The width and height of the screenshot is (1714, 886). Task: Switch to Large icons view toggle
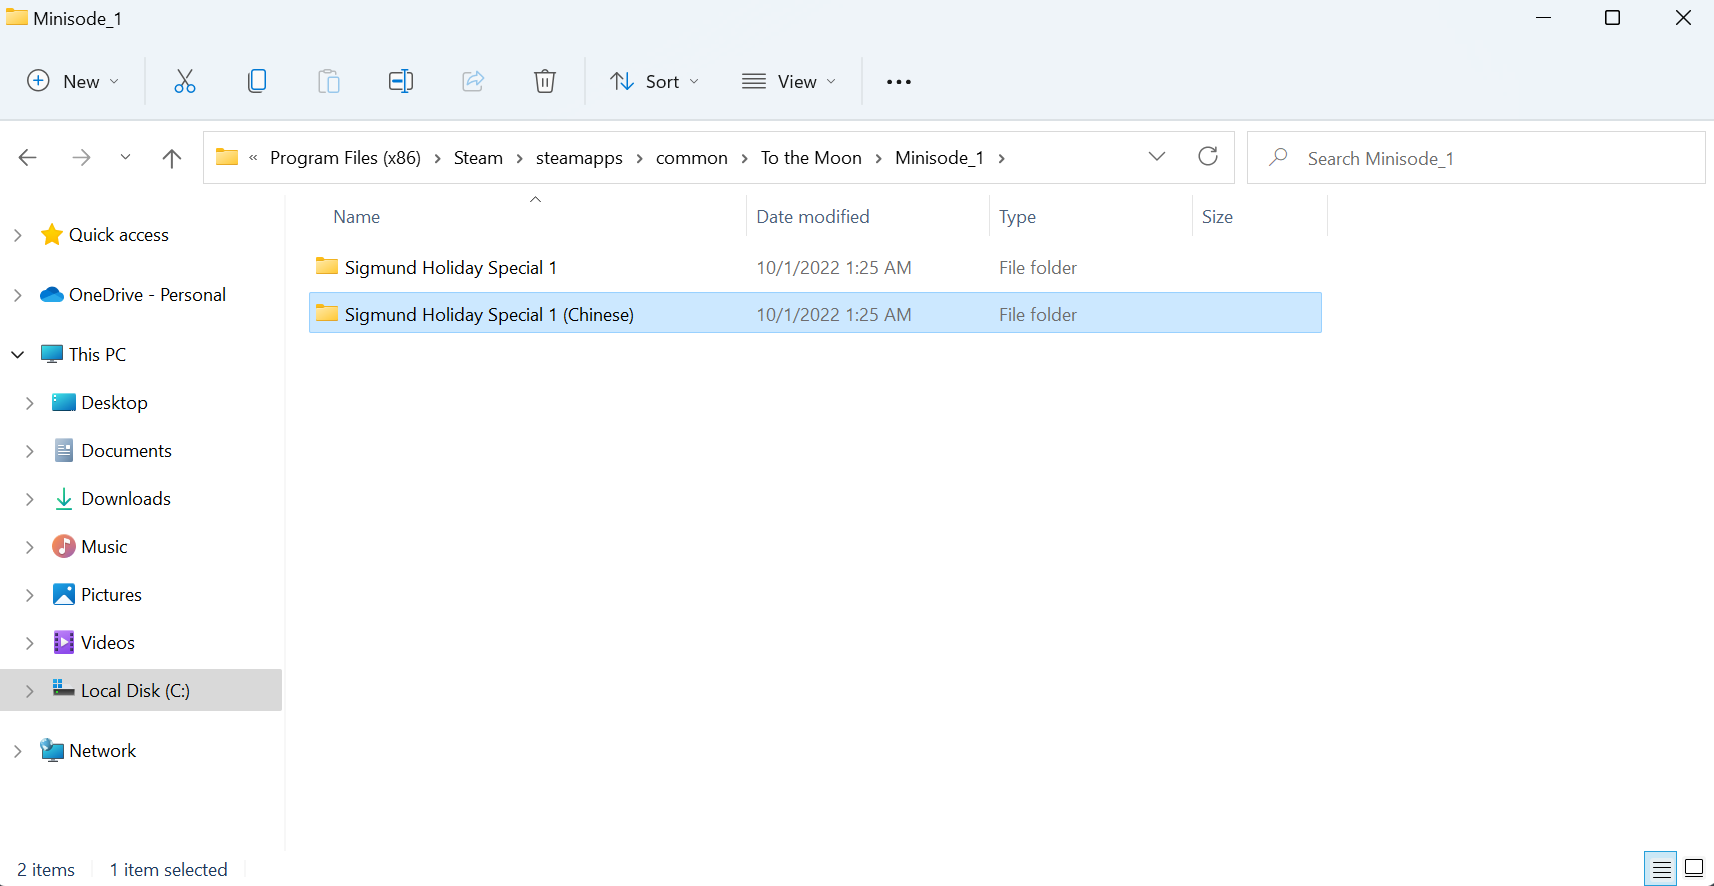1694,869
